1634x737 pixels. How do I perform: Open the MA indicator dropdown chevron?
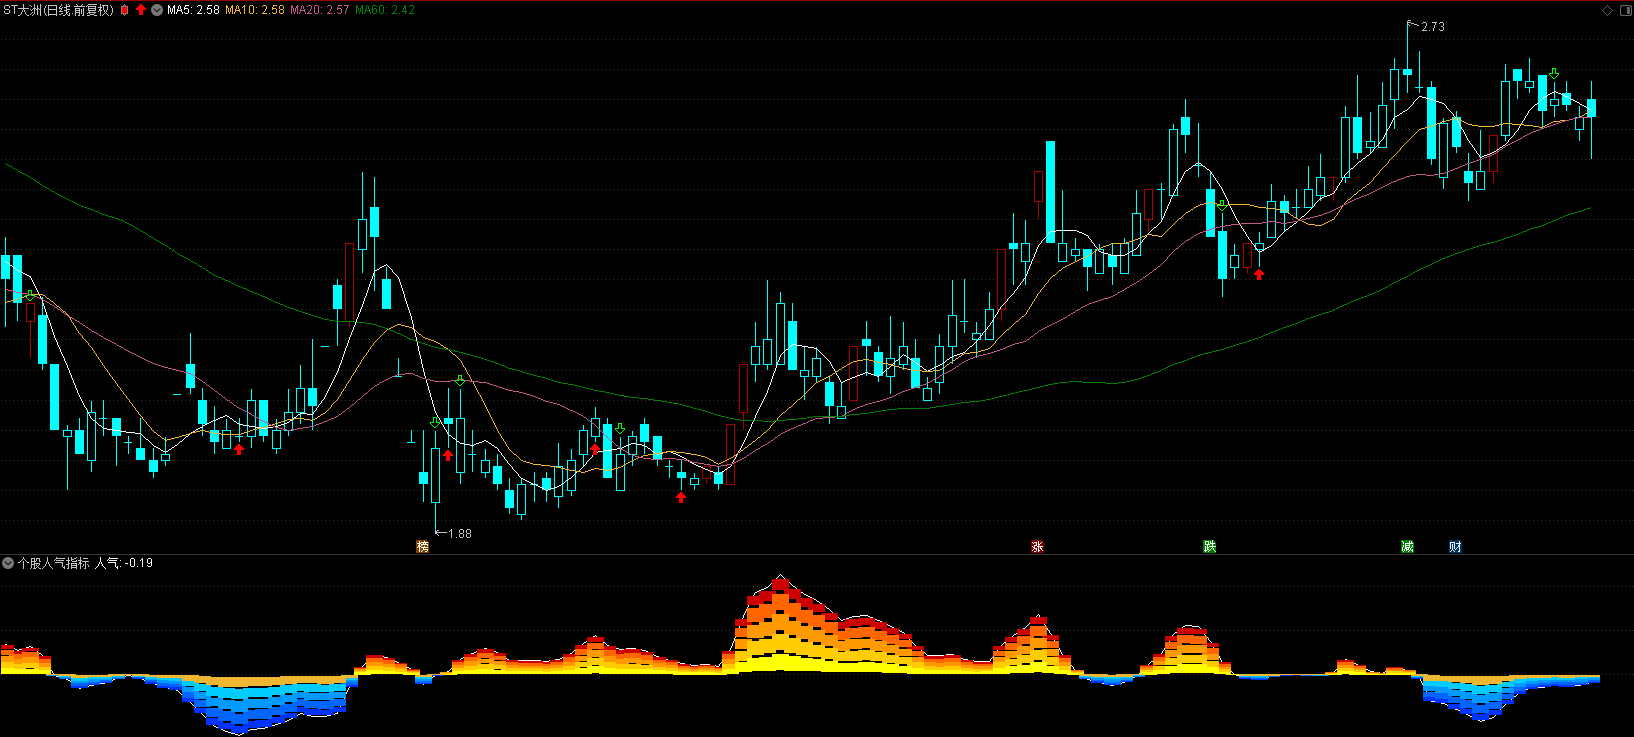pos(157,10)
